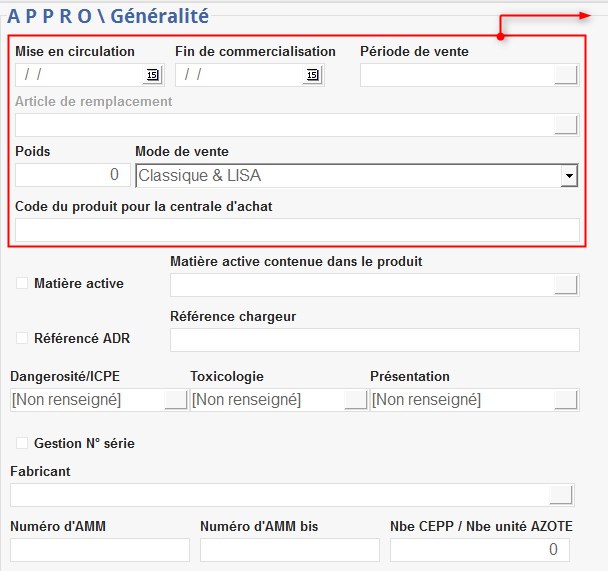Expand the Mode de vente dropdown
Image resolution: width=608 pixels, height=571 pixels.
coord(569,176)
